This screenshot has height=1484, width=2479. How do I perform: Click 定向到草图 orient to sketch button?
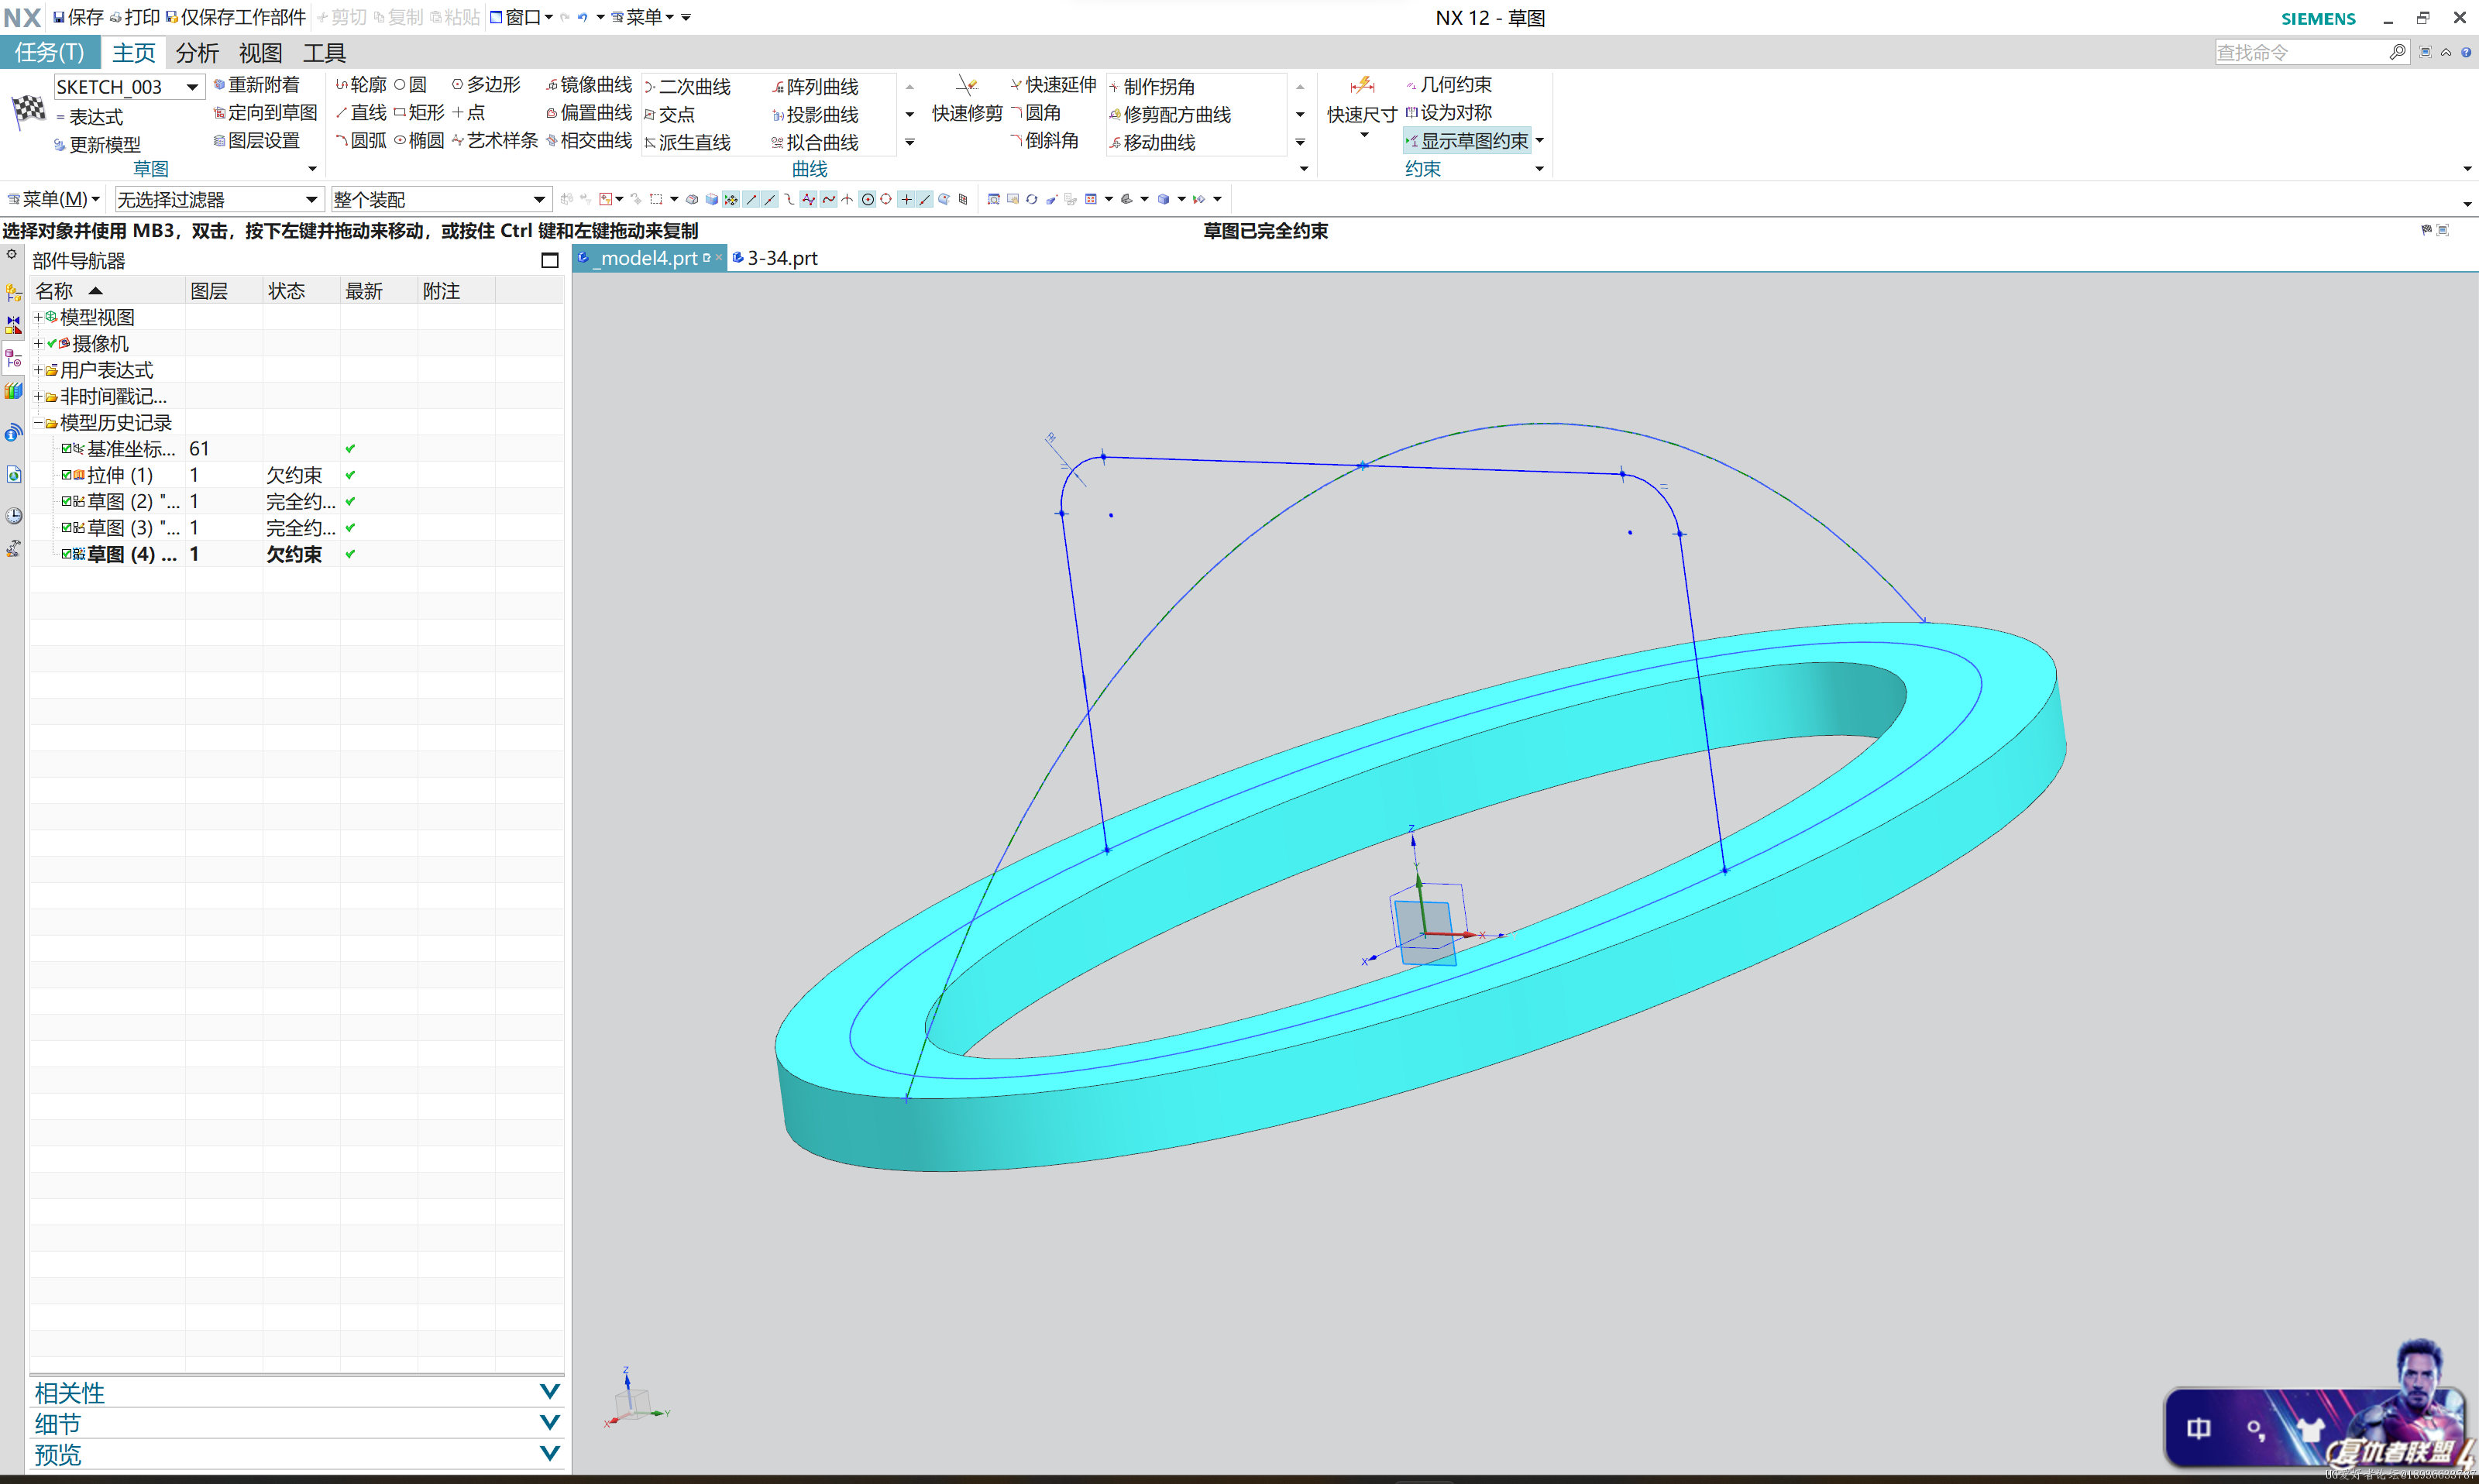pyautogui.click(x=265, y=112)
